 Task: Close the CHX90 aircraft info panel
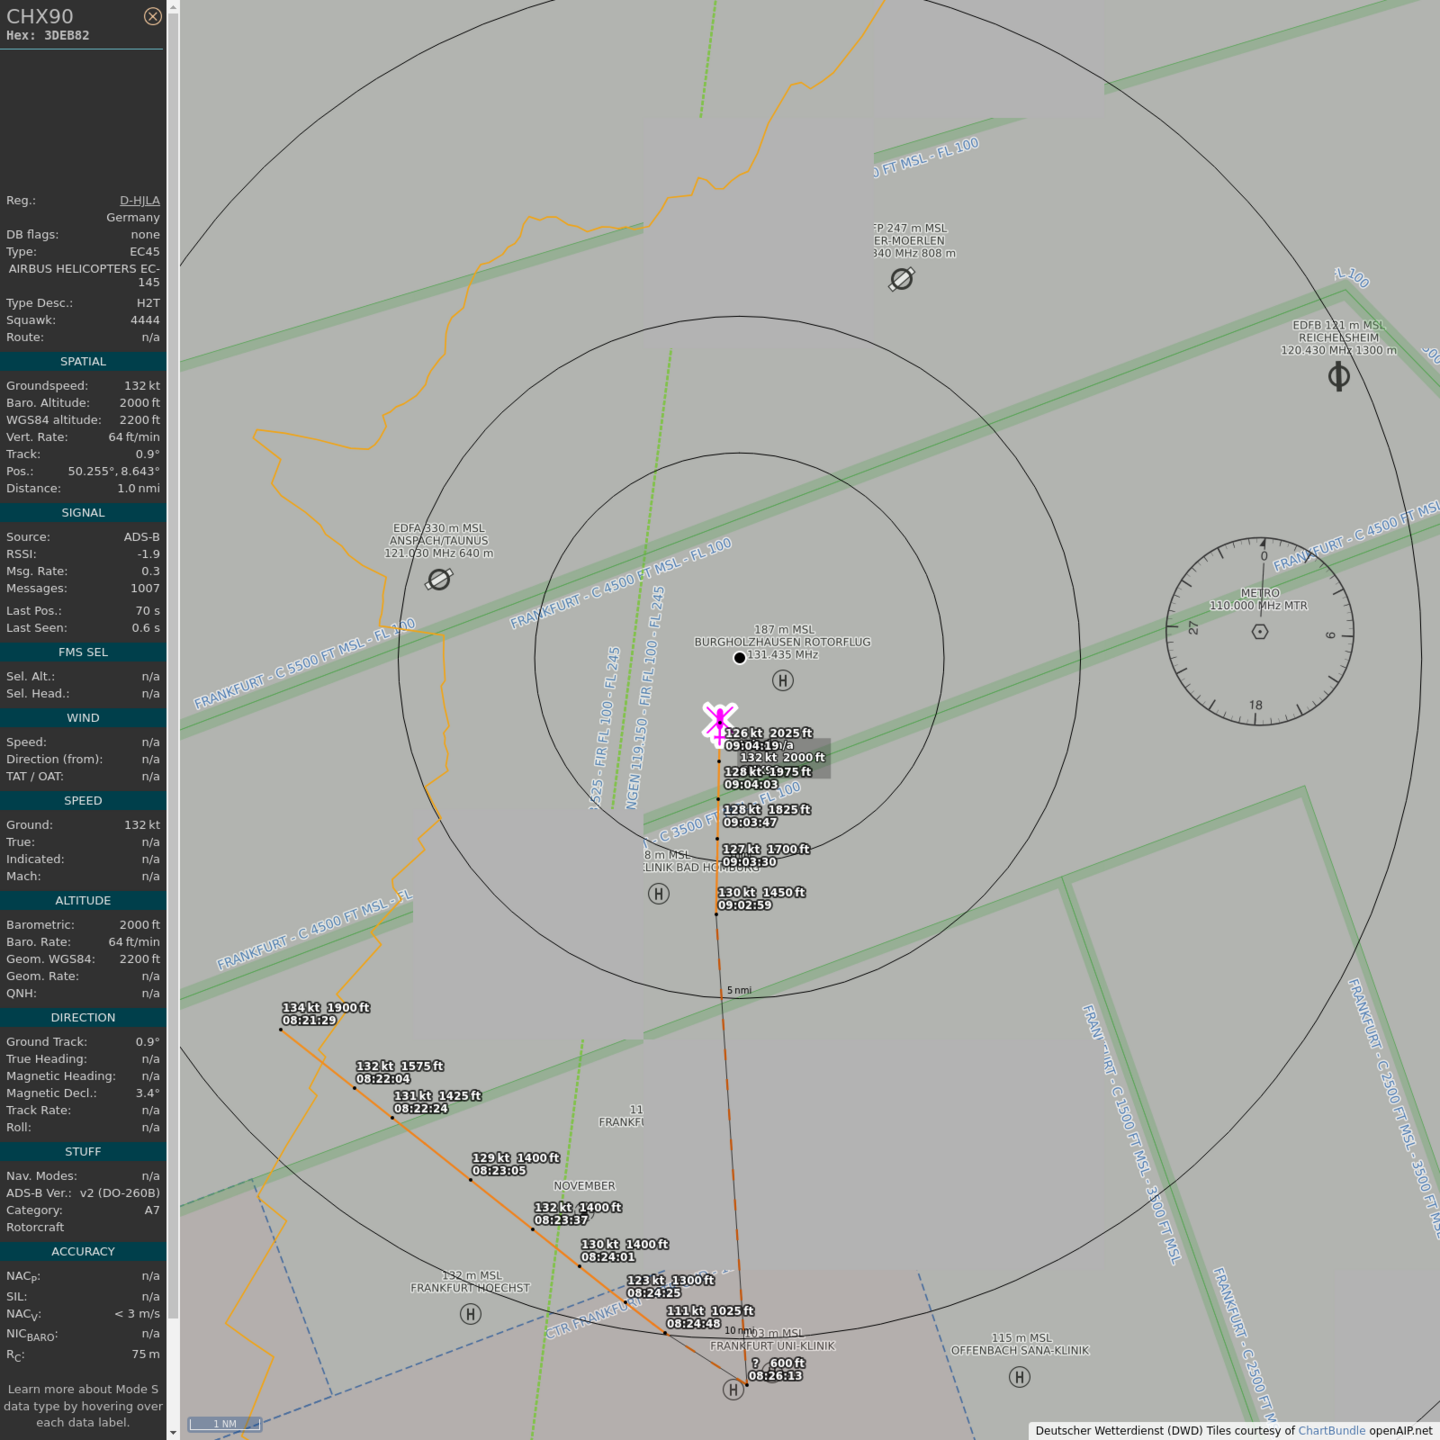[152, 16]
